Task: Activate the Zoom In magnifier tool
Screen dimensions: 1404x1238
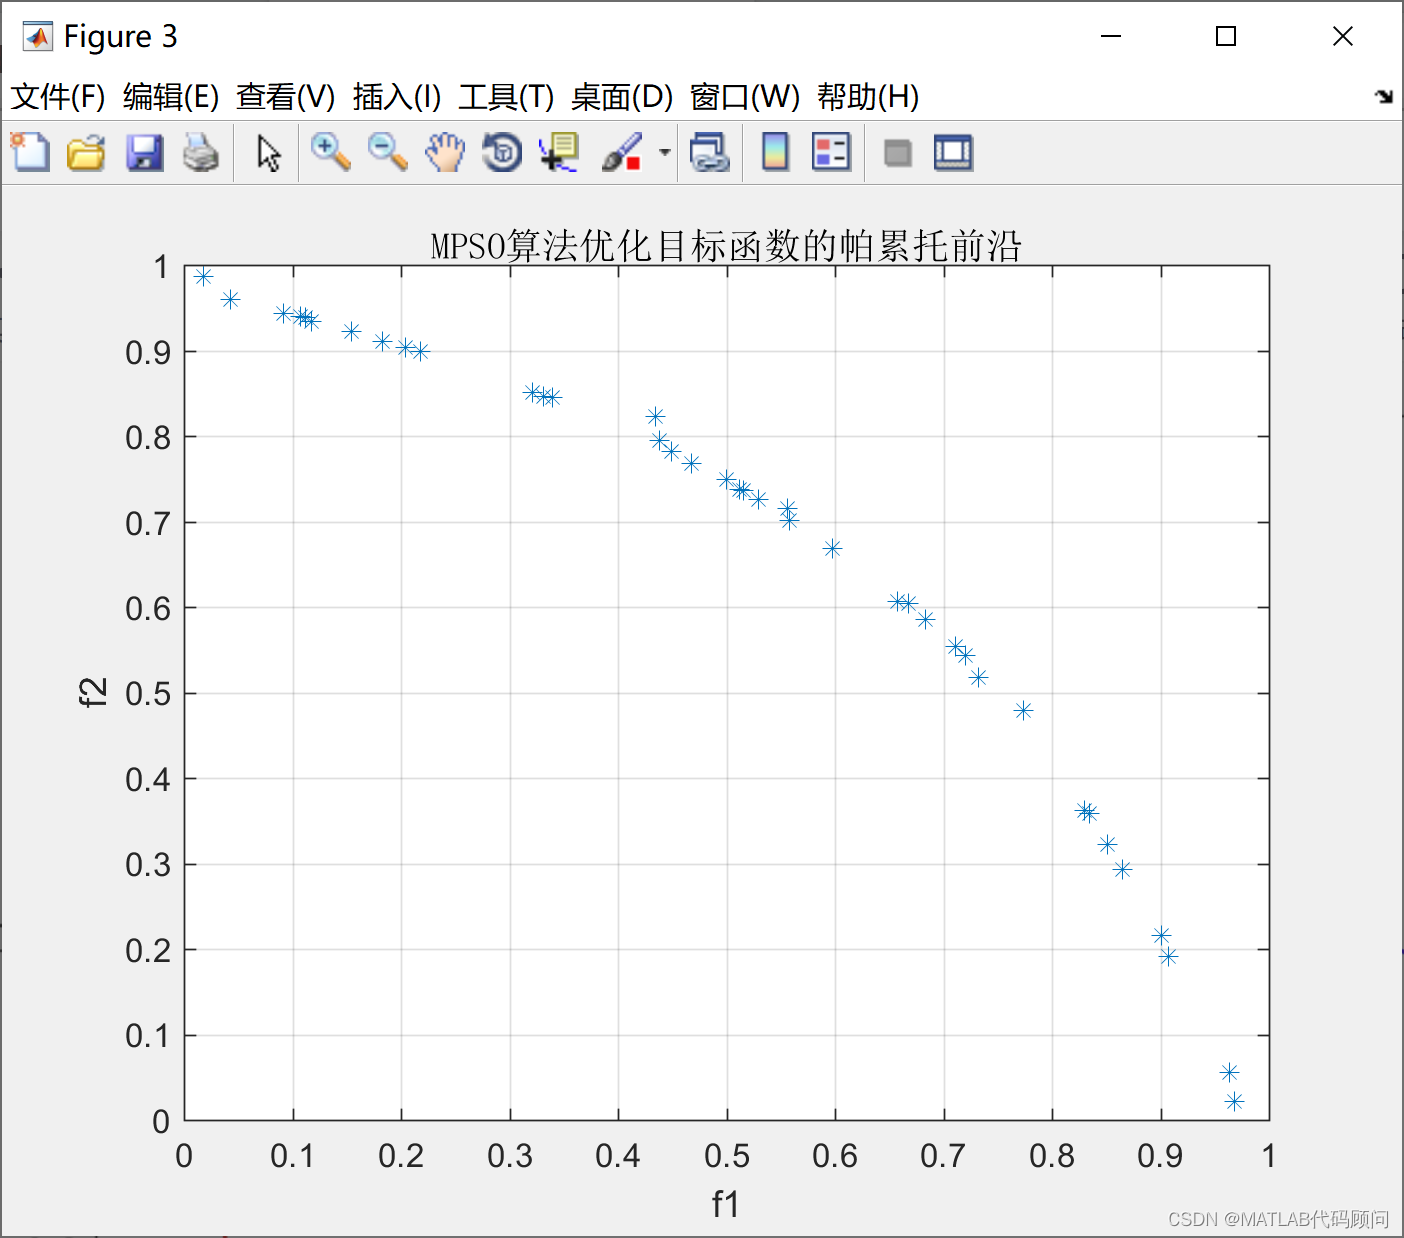Action: click(x=330, y=153)
